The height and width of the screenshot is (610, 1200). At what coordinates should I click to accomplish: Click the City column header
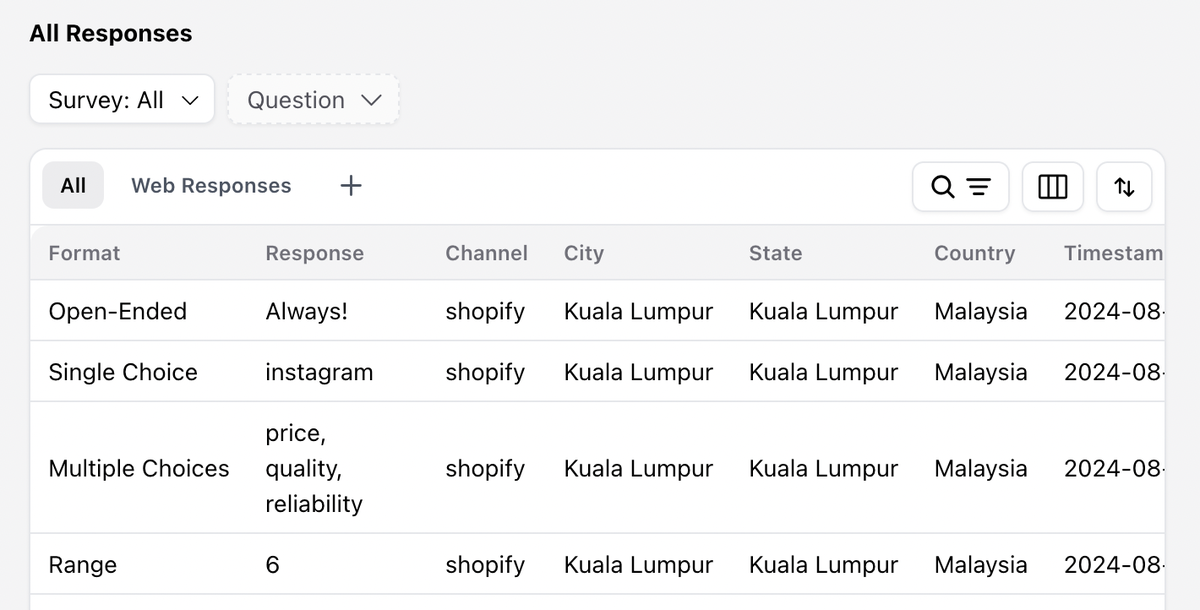click(x=584, y=253)
